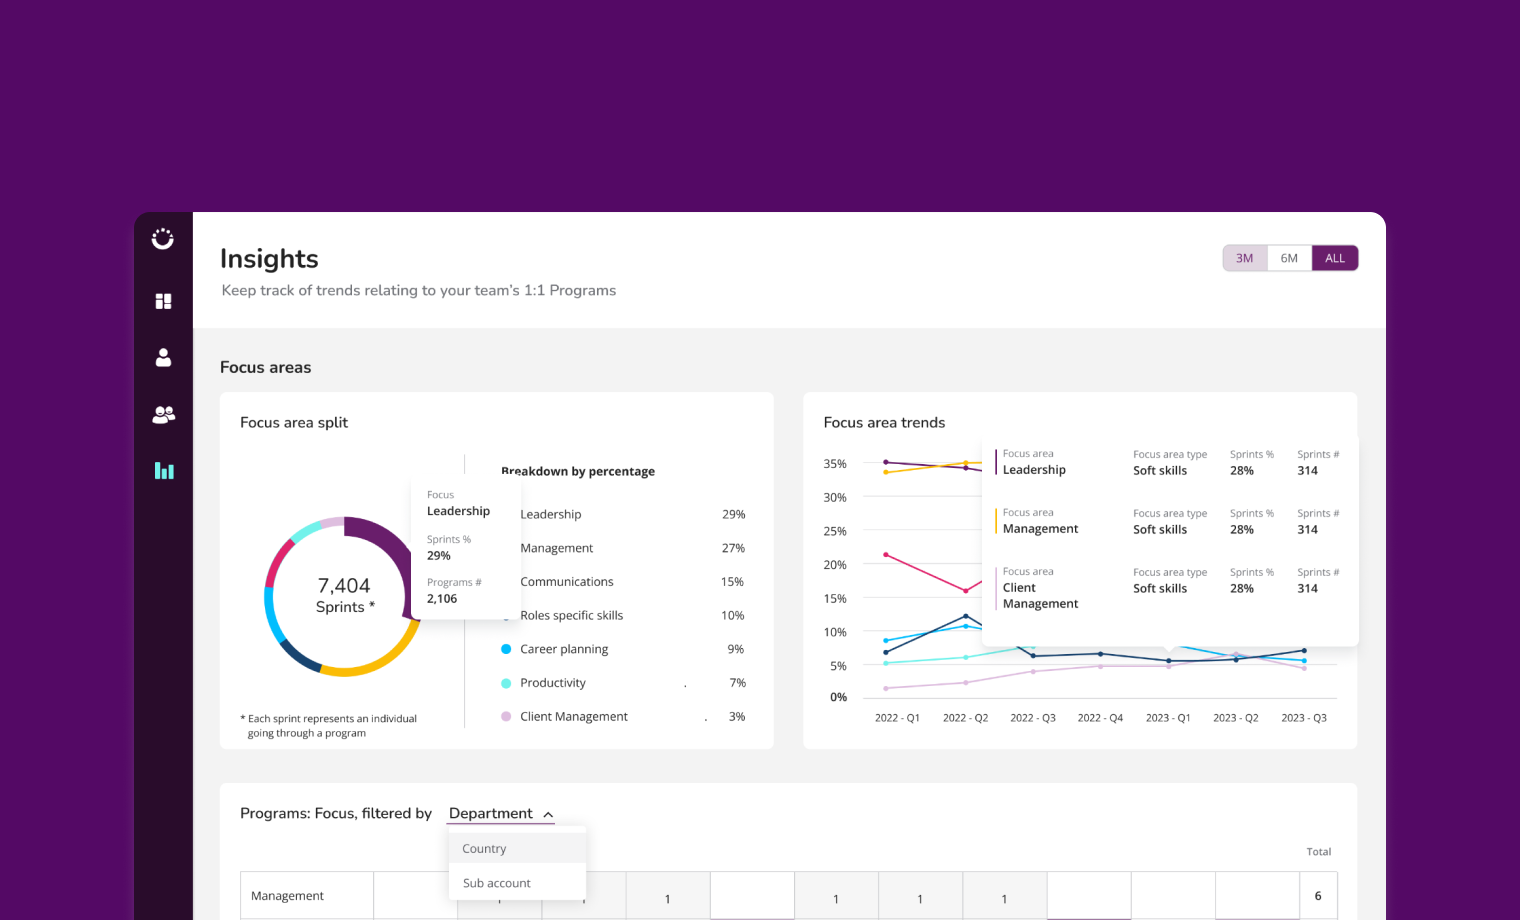The height and width of the screenshot is (920, 1520).
Task: Click the 7,404 Sprints donut center
Action: [344, 595]
